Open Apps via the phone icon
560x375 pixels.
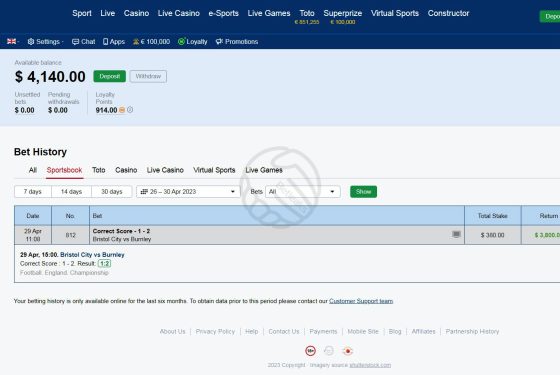tap(105, 42)
